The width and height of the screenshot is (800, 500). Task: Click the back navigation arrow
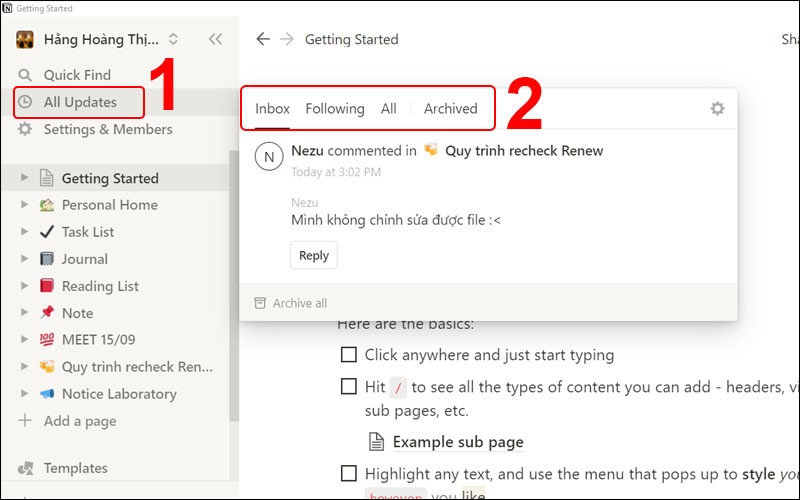pyautogui.click(x=263, y=39)
